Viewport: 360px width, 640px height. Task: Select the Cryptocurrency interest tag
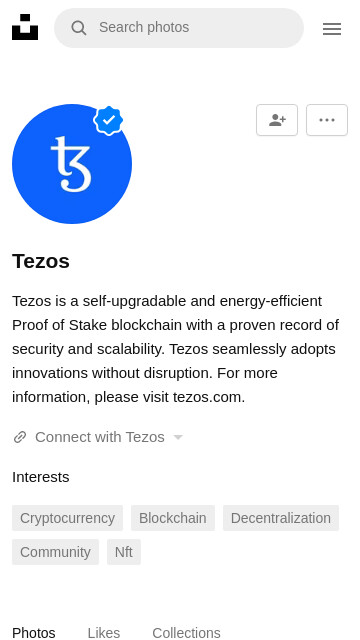click(x=67, y=518)
